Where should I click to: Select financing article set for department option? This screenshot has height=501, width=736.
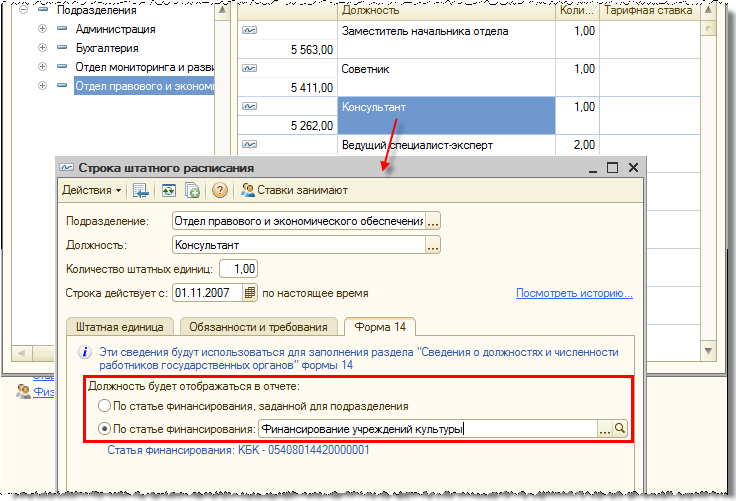click(104, 406)
